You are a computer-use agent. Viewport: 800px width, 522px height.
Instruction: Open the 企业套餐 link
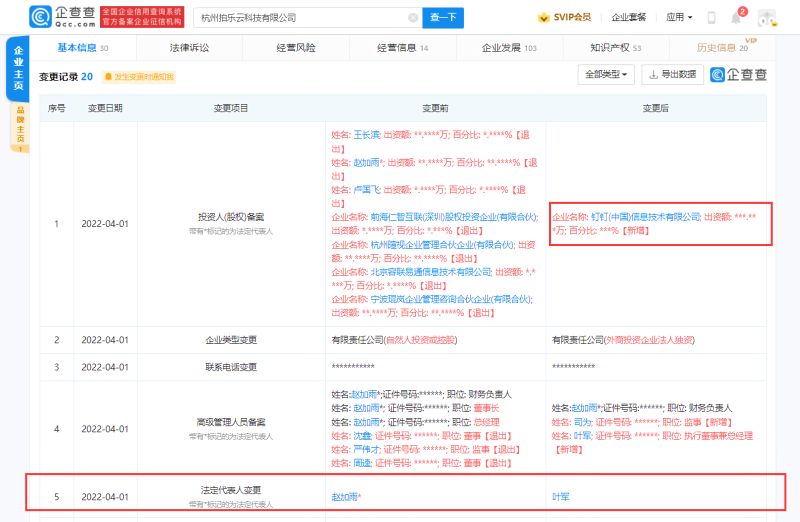tap(629, 17)
